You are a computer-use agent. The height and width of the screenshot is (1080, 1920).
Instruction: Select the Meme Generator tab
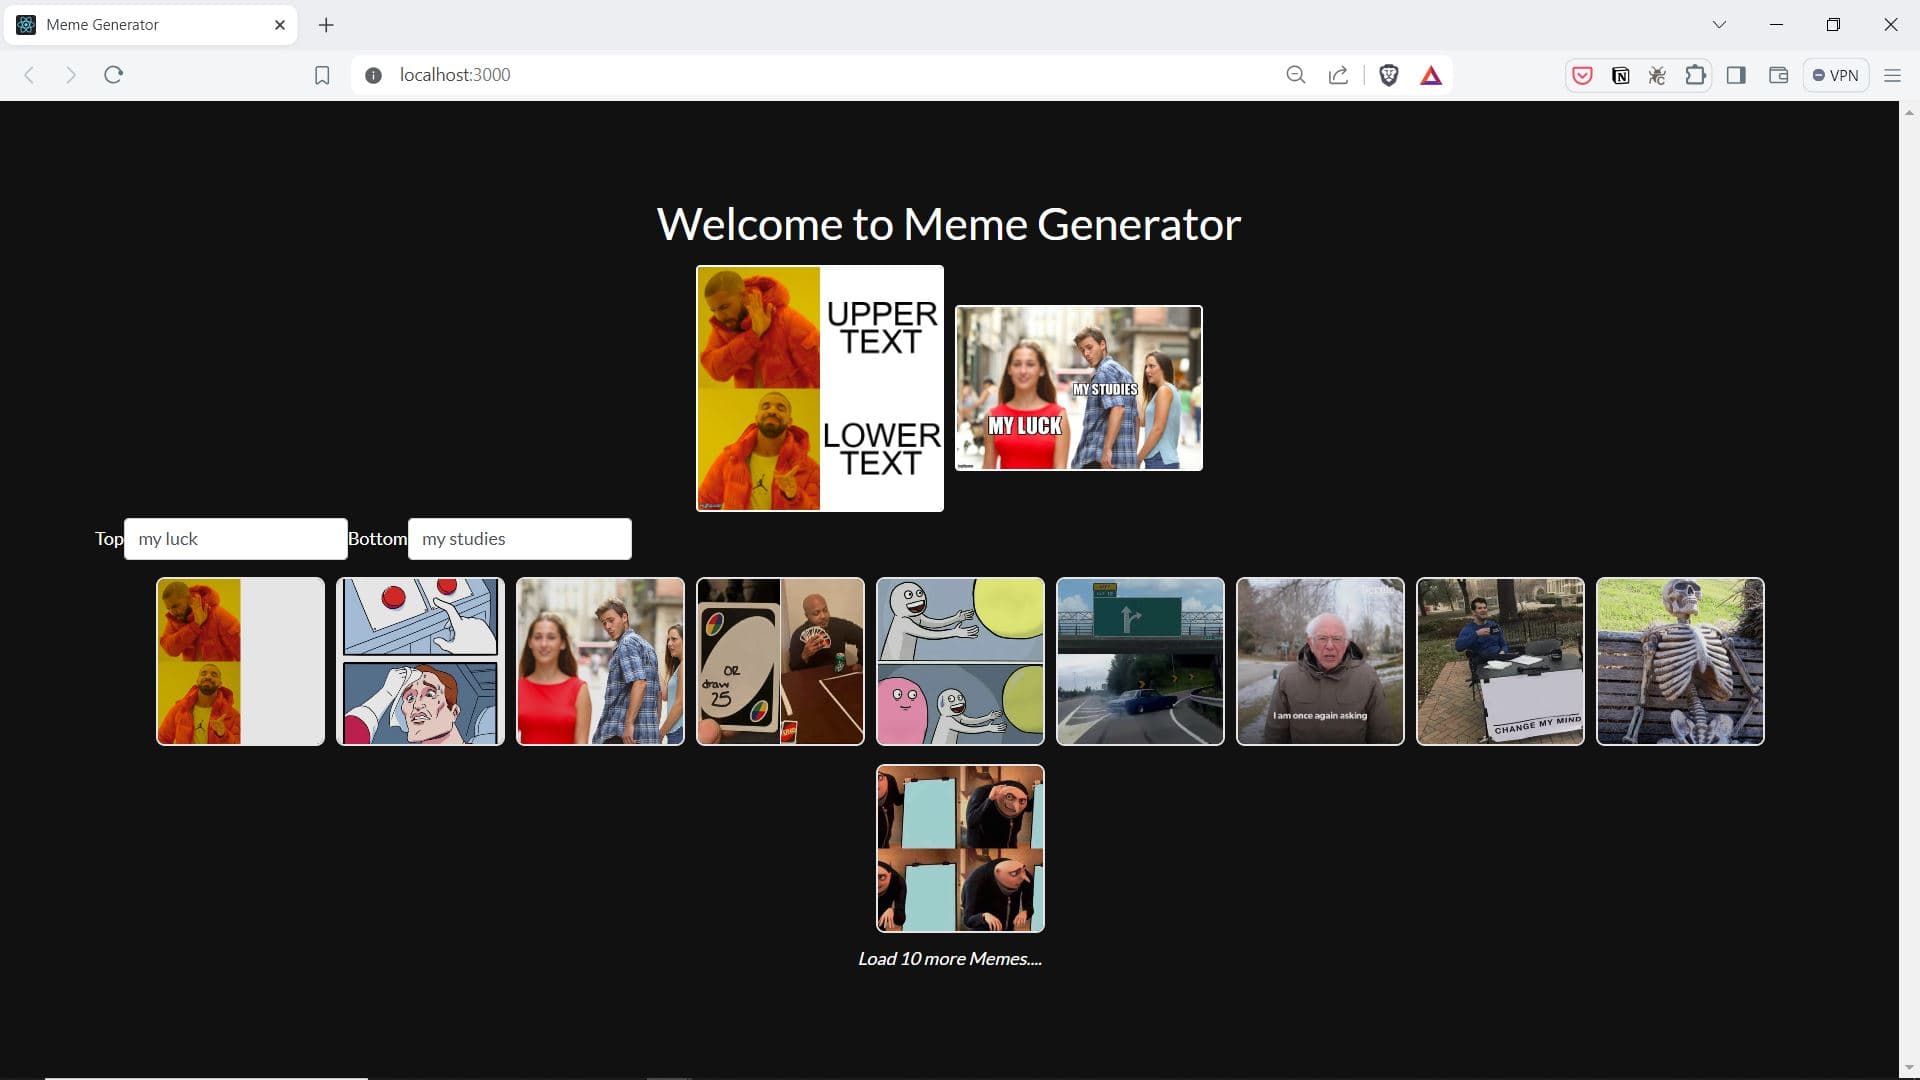coord(150,25)
